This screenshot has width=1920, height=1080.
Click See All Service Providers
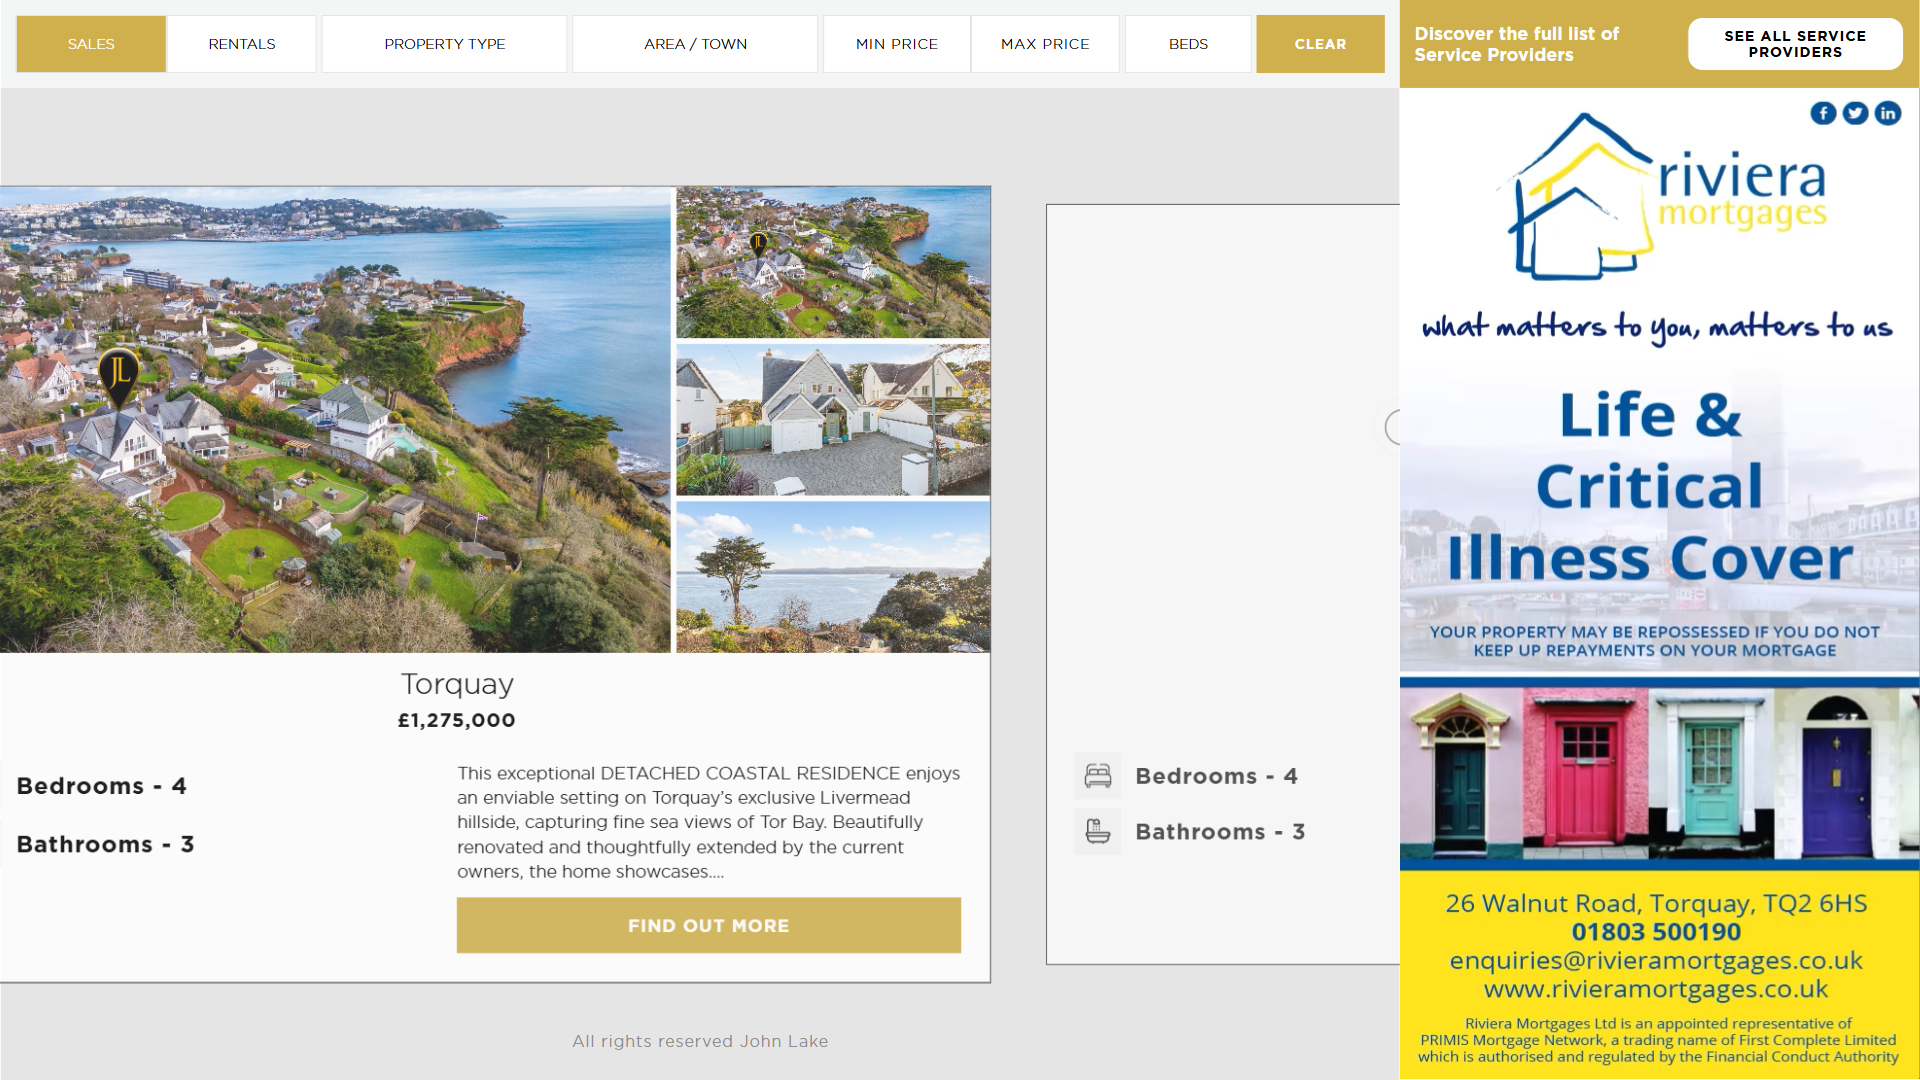tap(1794, 44)
